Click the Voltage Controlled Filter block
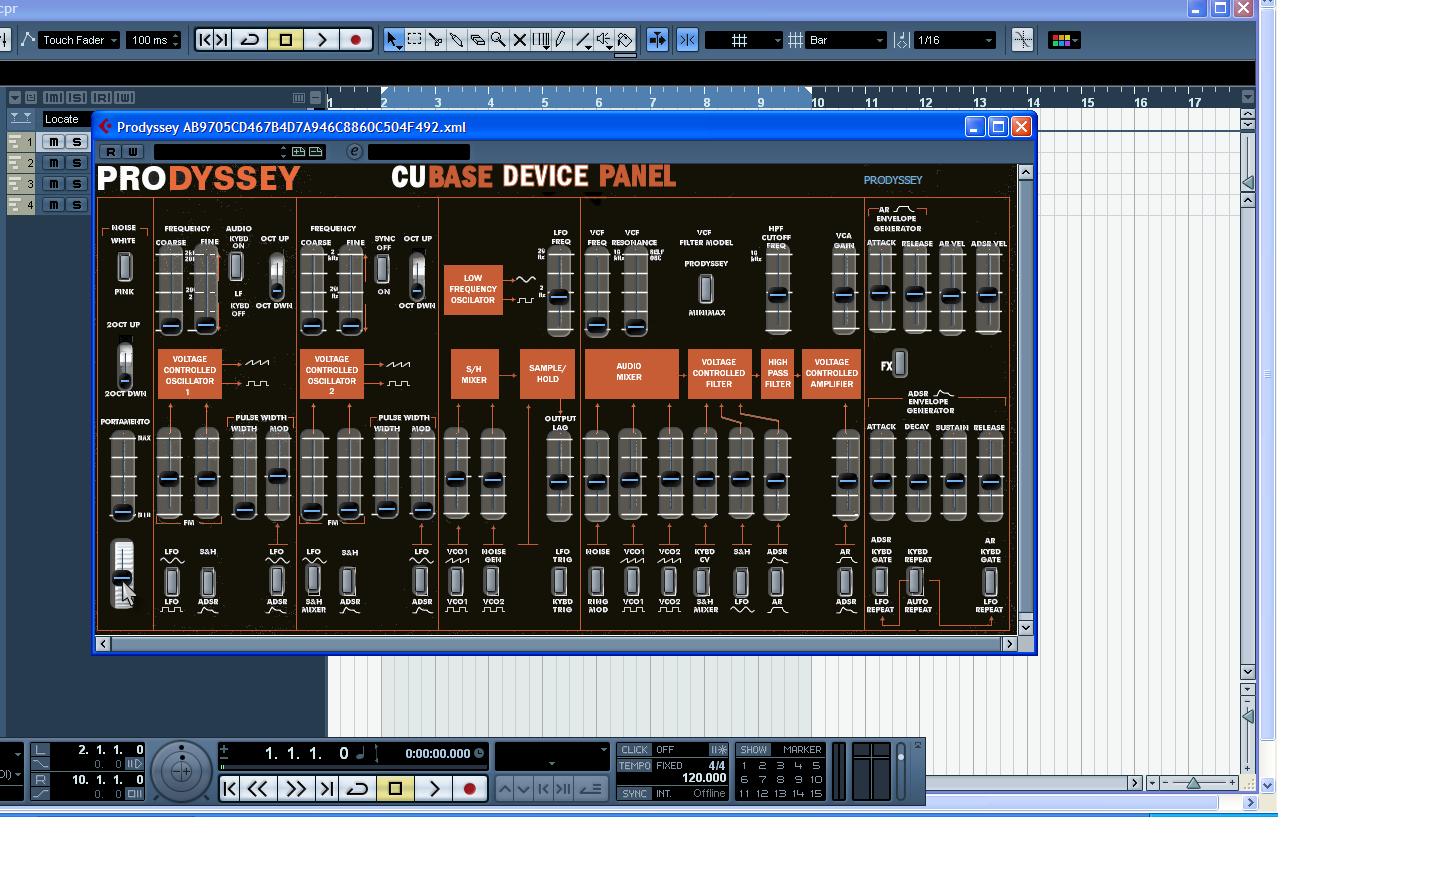 pyautogui.click(x=719, y=374)
